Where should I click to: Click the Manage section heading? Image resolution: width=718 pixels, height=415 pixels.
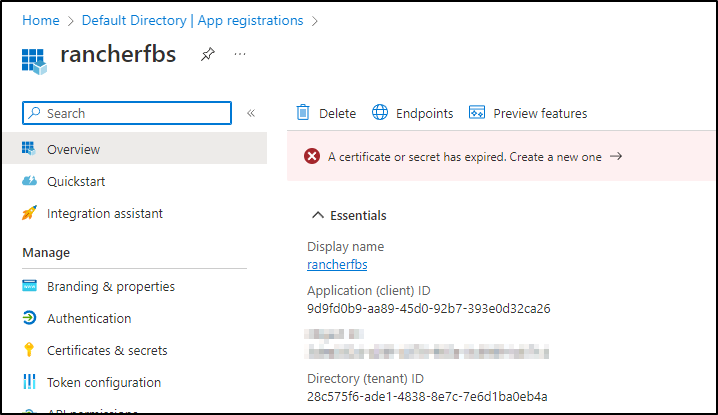pos(46,253)
